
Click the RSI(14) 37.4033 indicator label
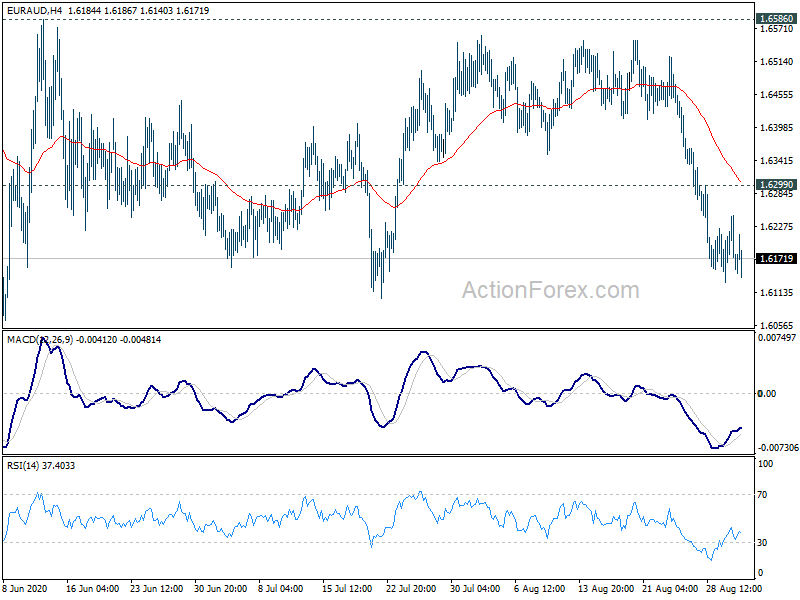pyautogui.click(x=41, y=465)
